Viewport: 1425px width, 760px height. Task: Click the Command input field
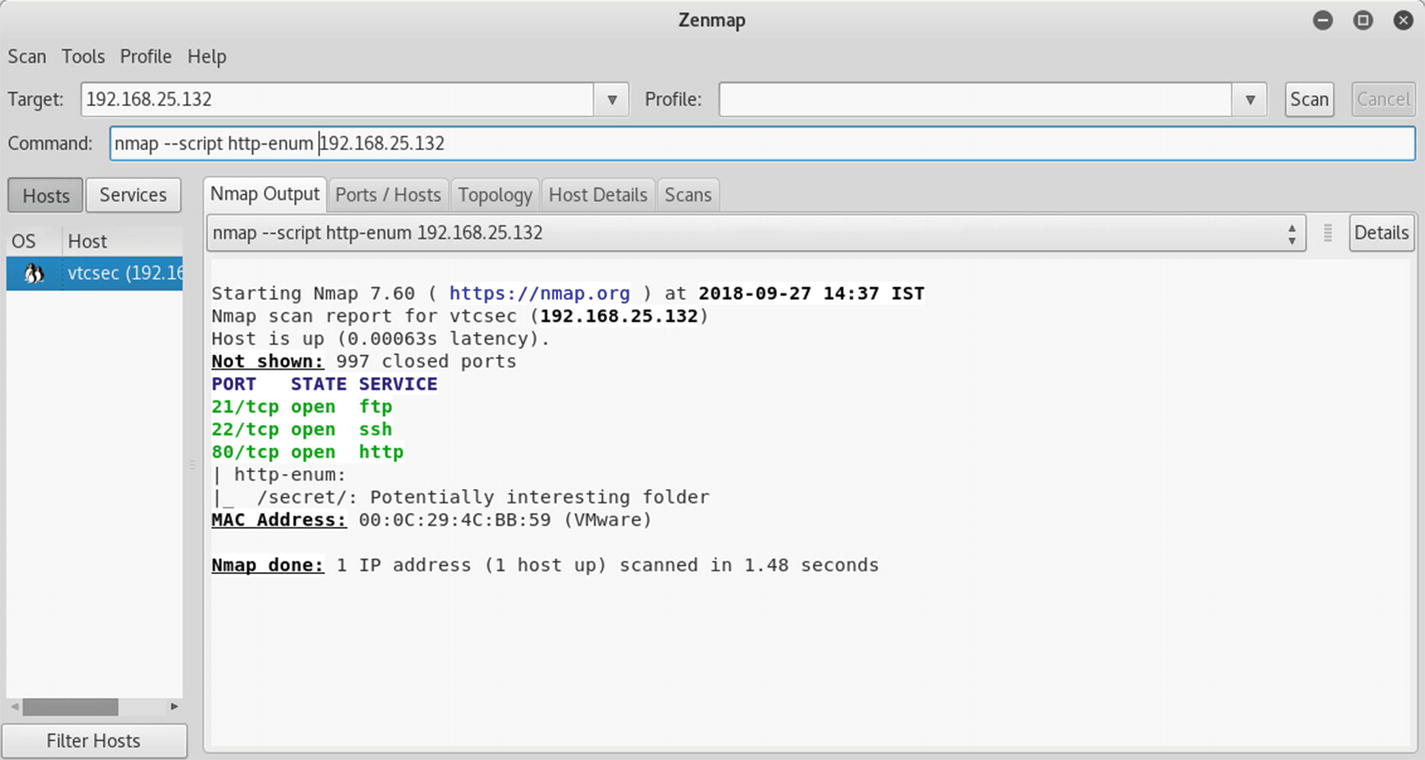tap(762, 143)
